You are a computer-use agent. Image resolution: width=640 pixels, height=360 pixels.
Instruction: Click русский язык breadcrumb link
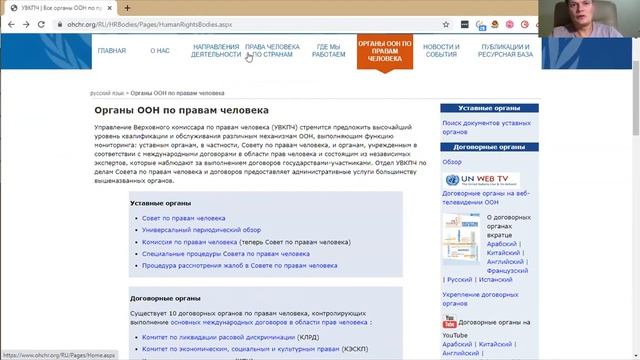107,93
